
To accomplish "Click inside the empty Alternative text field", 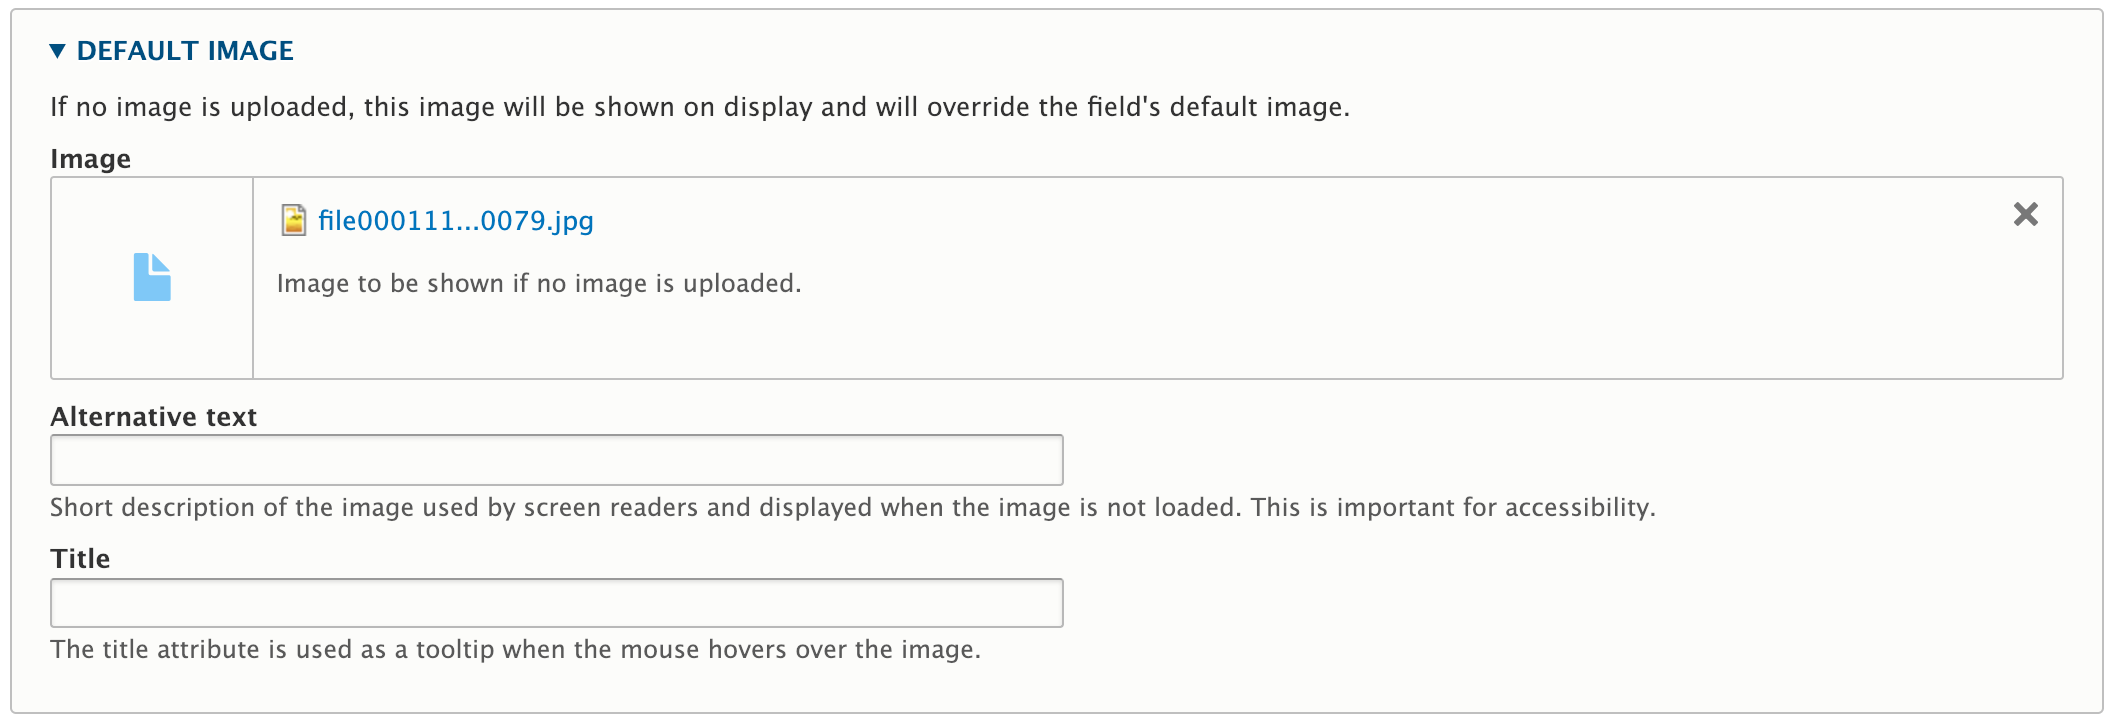I will pos(553,460).
